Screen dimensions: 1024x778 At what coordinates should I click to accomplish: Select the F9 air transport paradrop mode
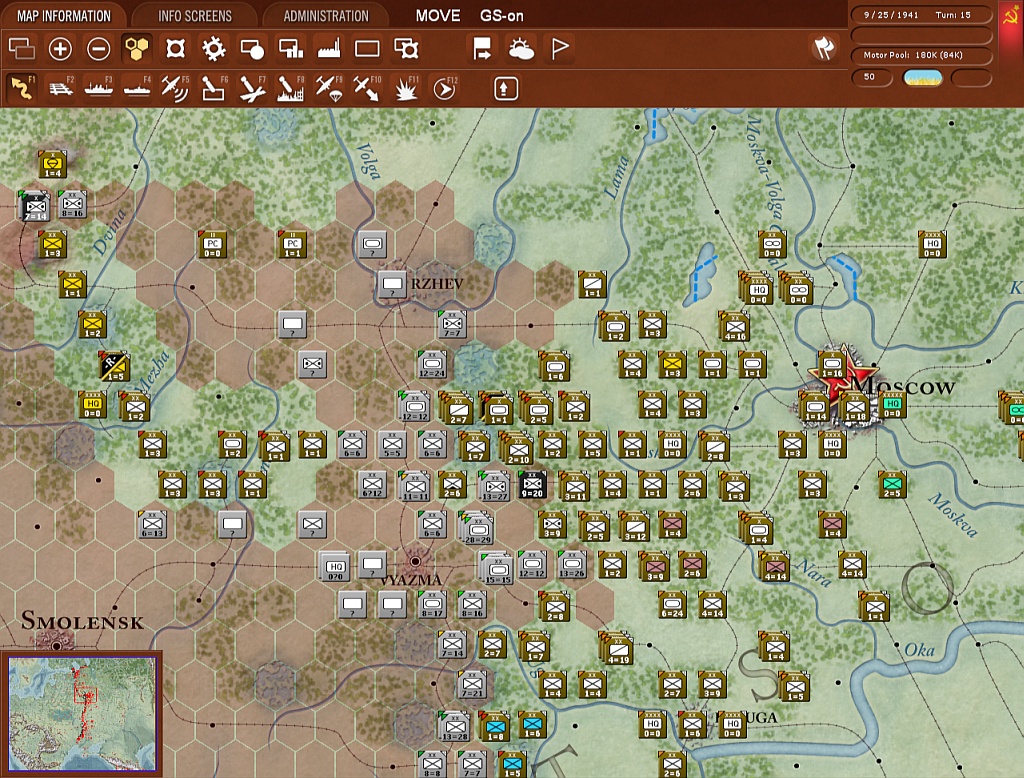coord(329,88)
